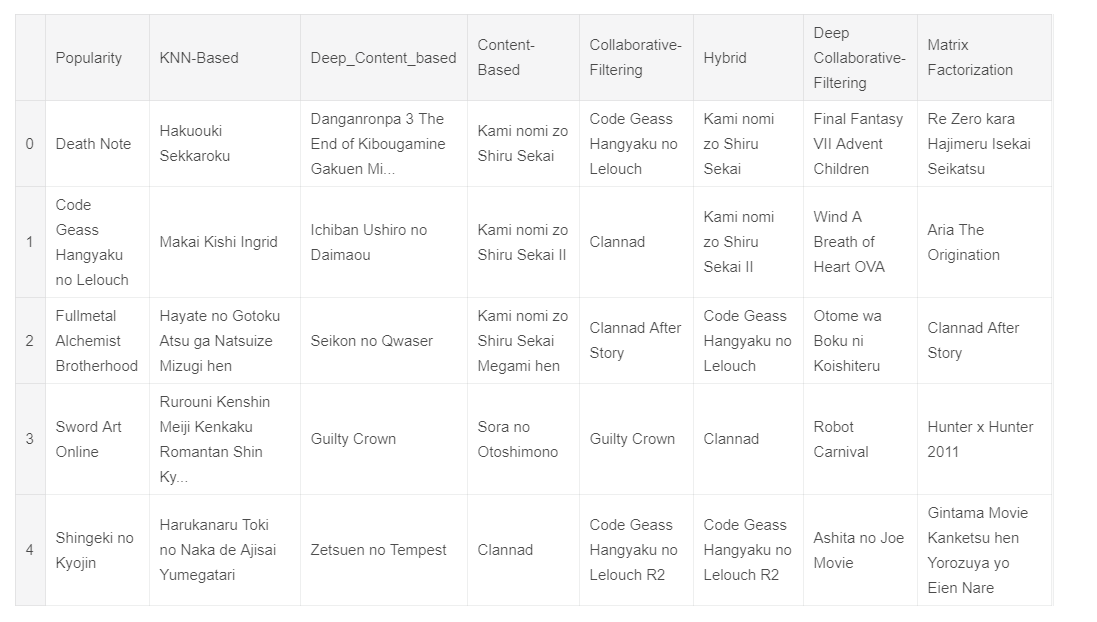This screenshot has width=1097, height=622.
Task: Select row index 0
Action: [30, 144]
